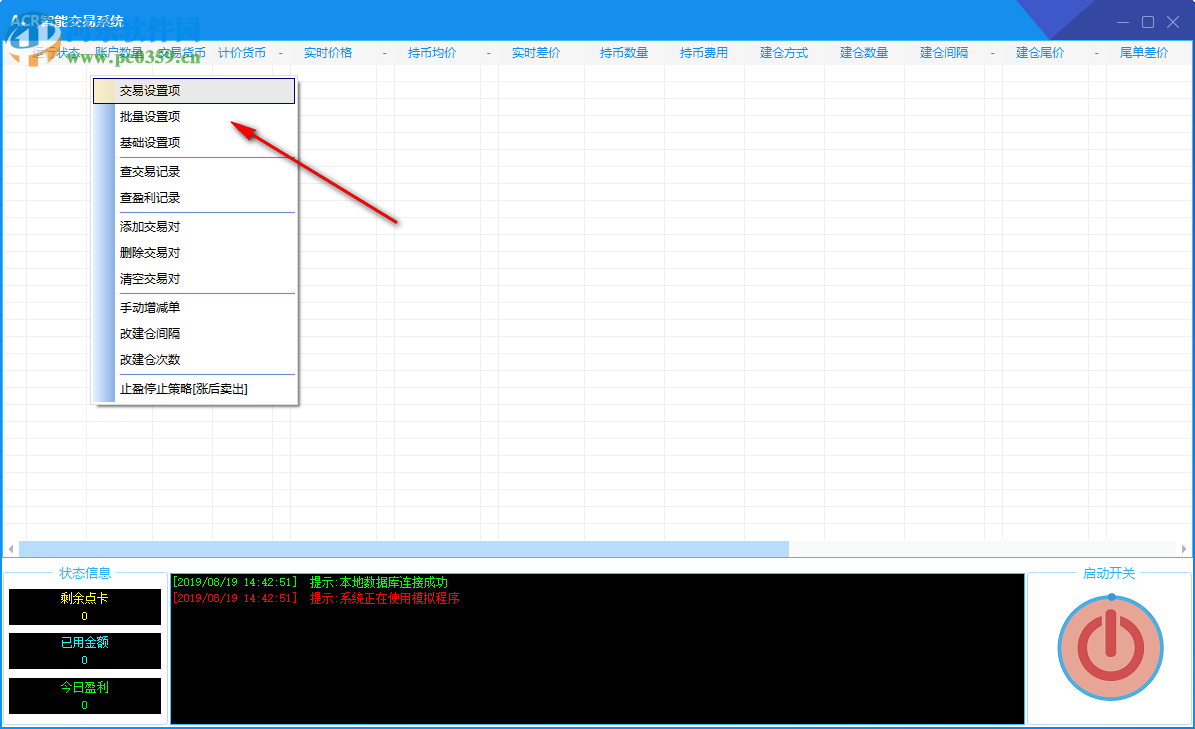Select 止盈停止策略[涨后卖出] menu item
Viewport: 1195px width, 729px height.
pos(194,388)
